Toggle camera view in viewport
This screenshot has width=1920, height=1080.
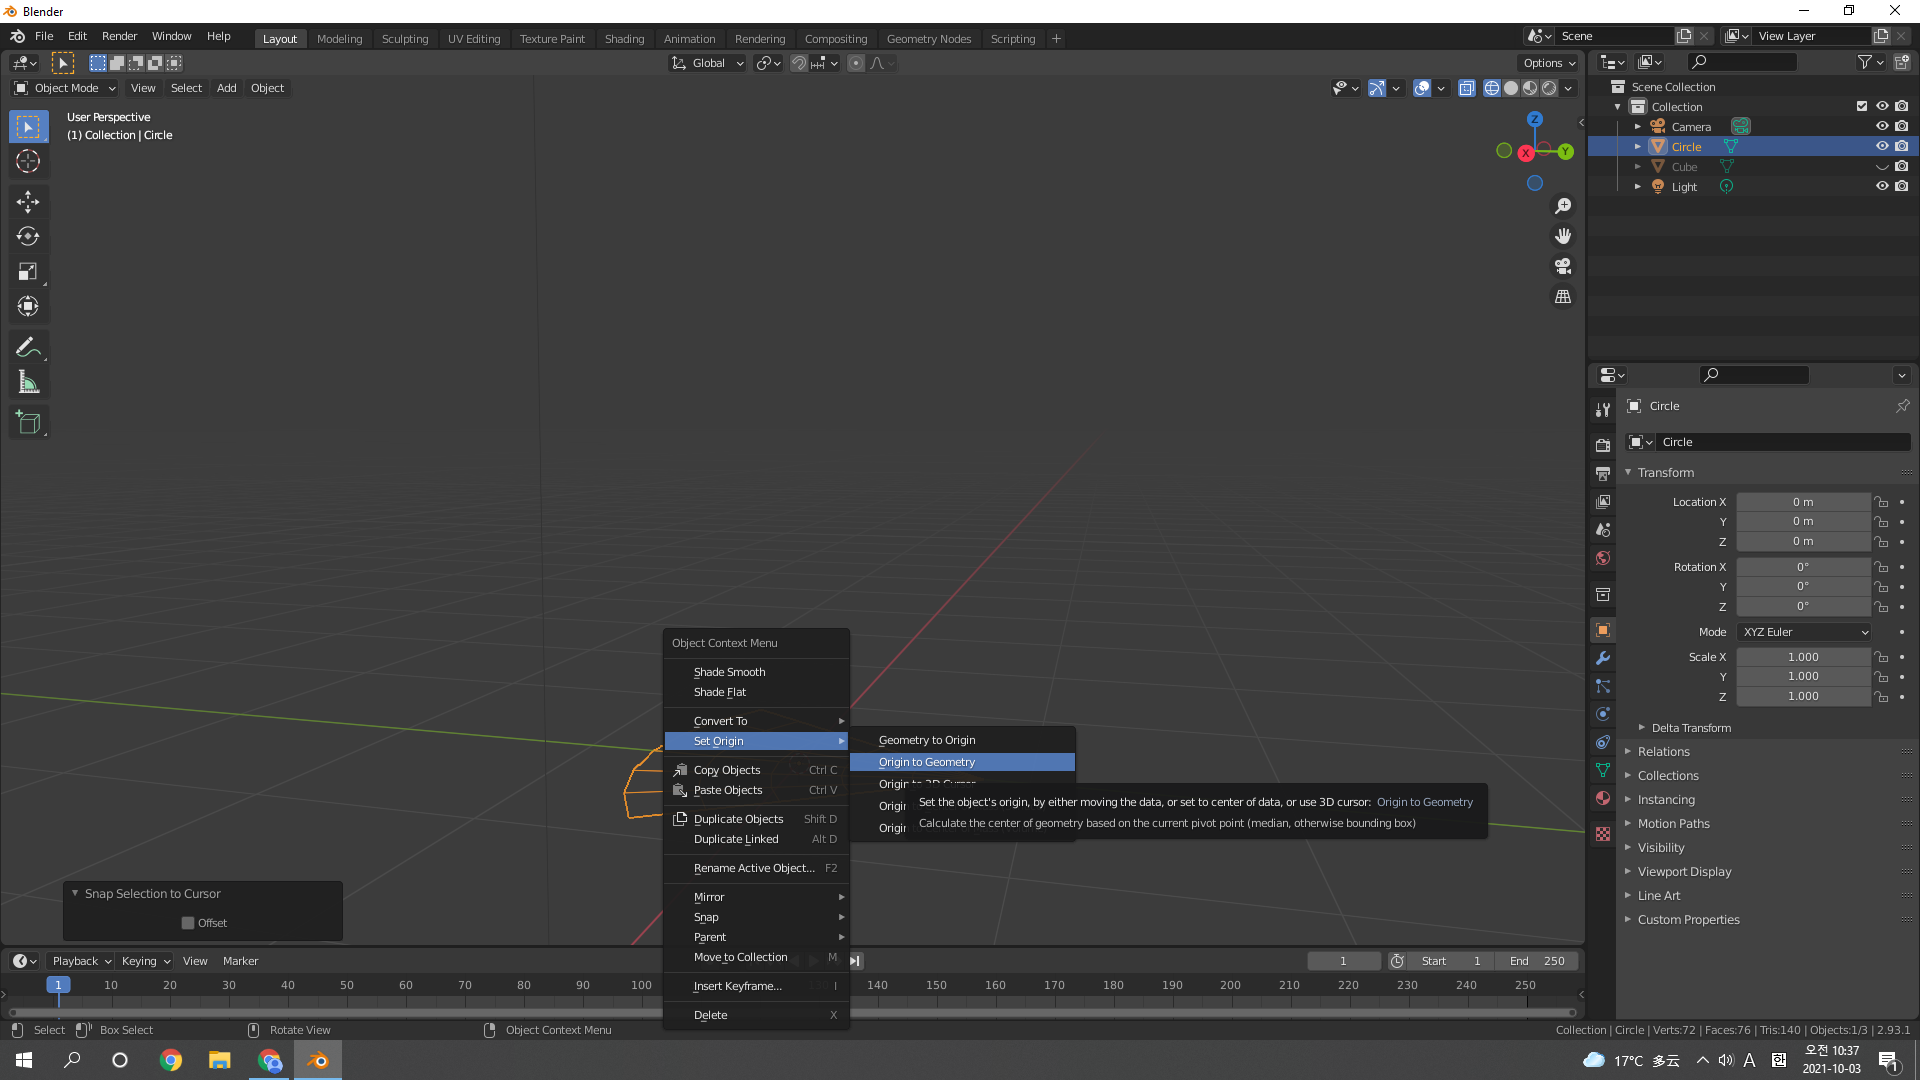point(1562,267)
